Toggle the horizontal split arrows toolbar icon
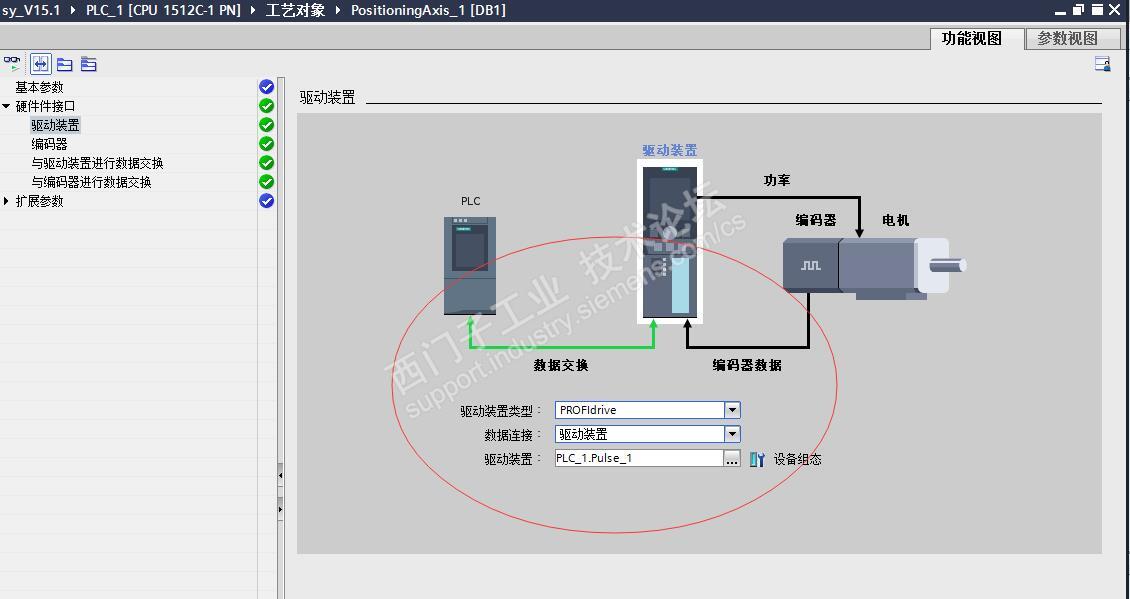 [40, 64]
